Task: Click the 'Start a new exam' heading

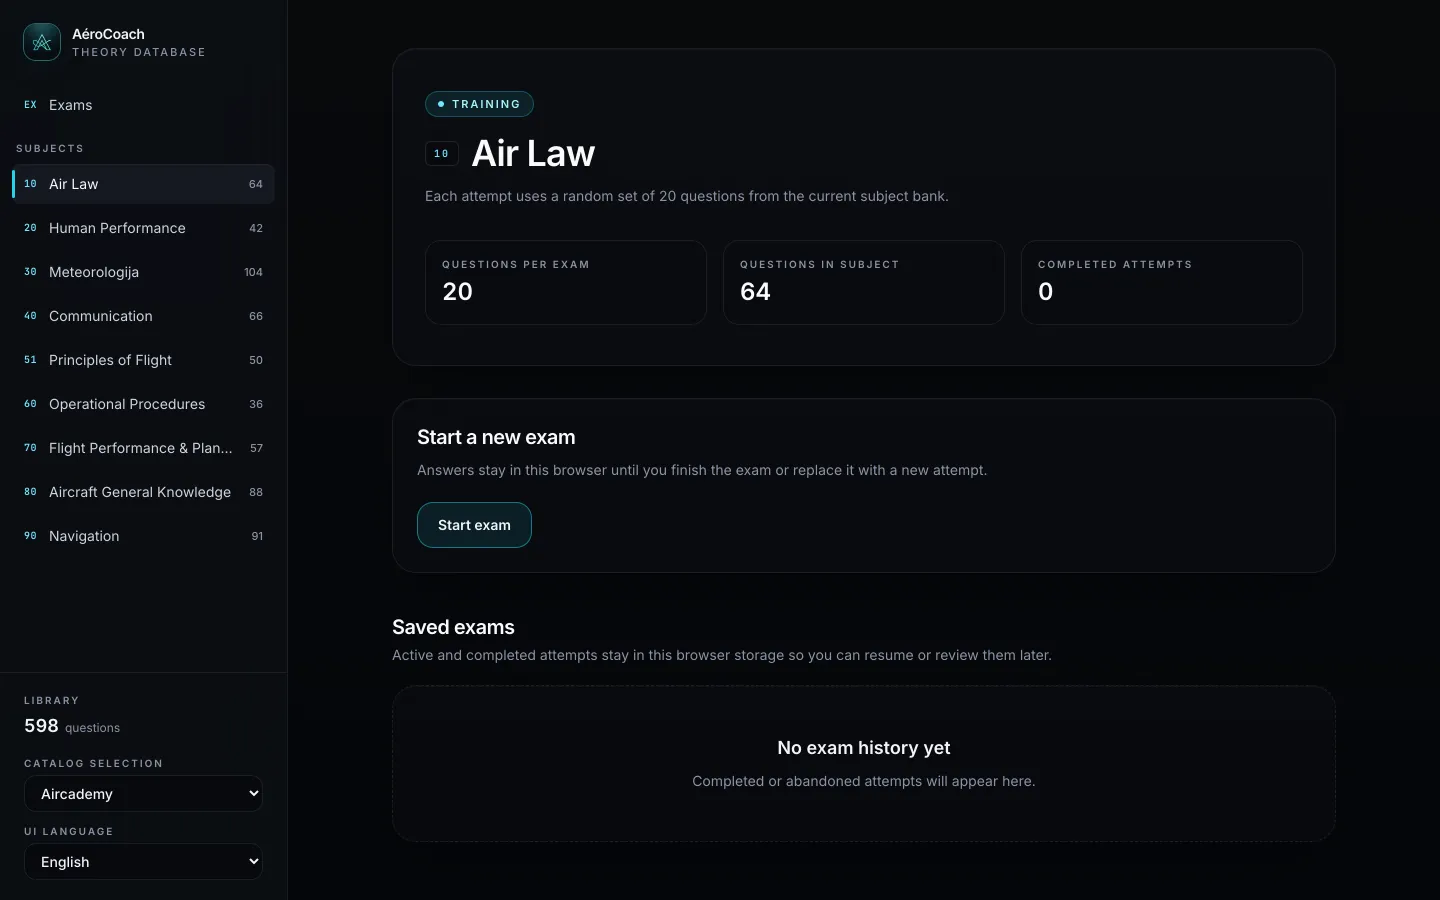Action: click(x=496, y=437)
